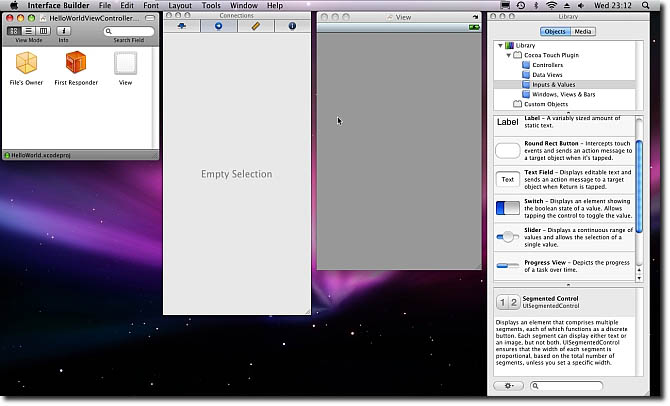Collapse the Library tree root
This screenshot has height=406, width=670.
500,46
